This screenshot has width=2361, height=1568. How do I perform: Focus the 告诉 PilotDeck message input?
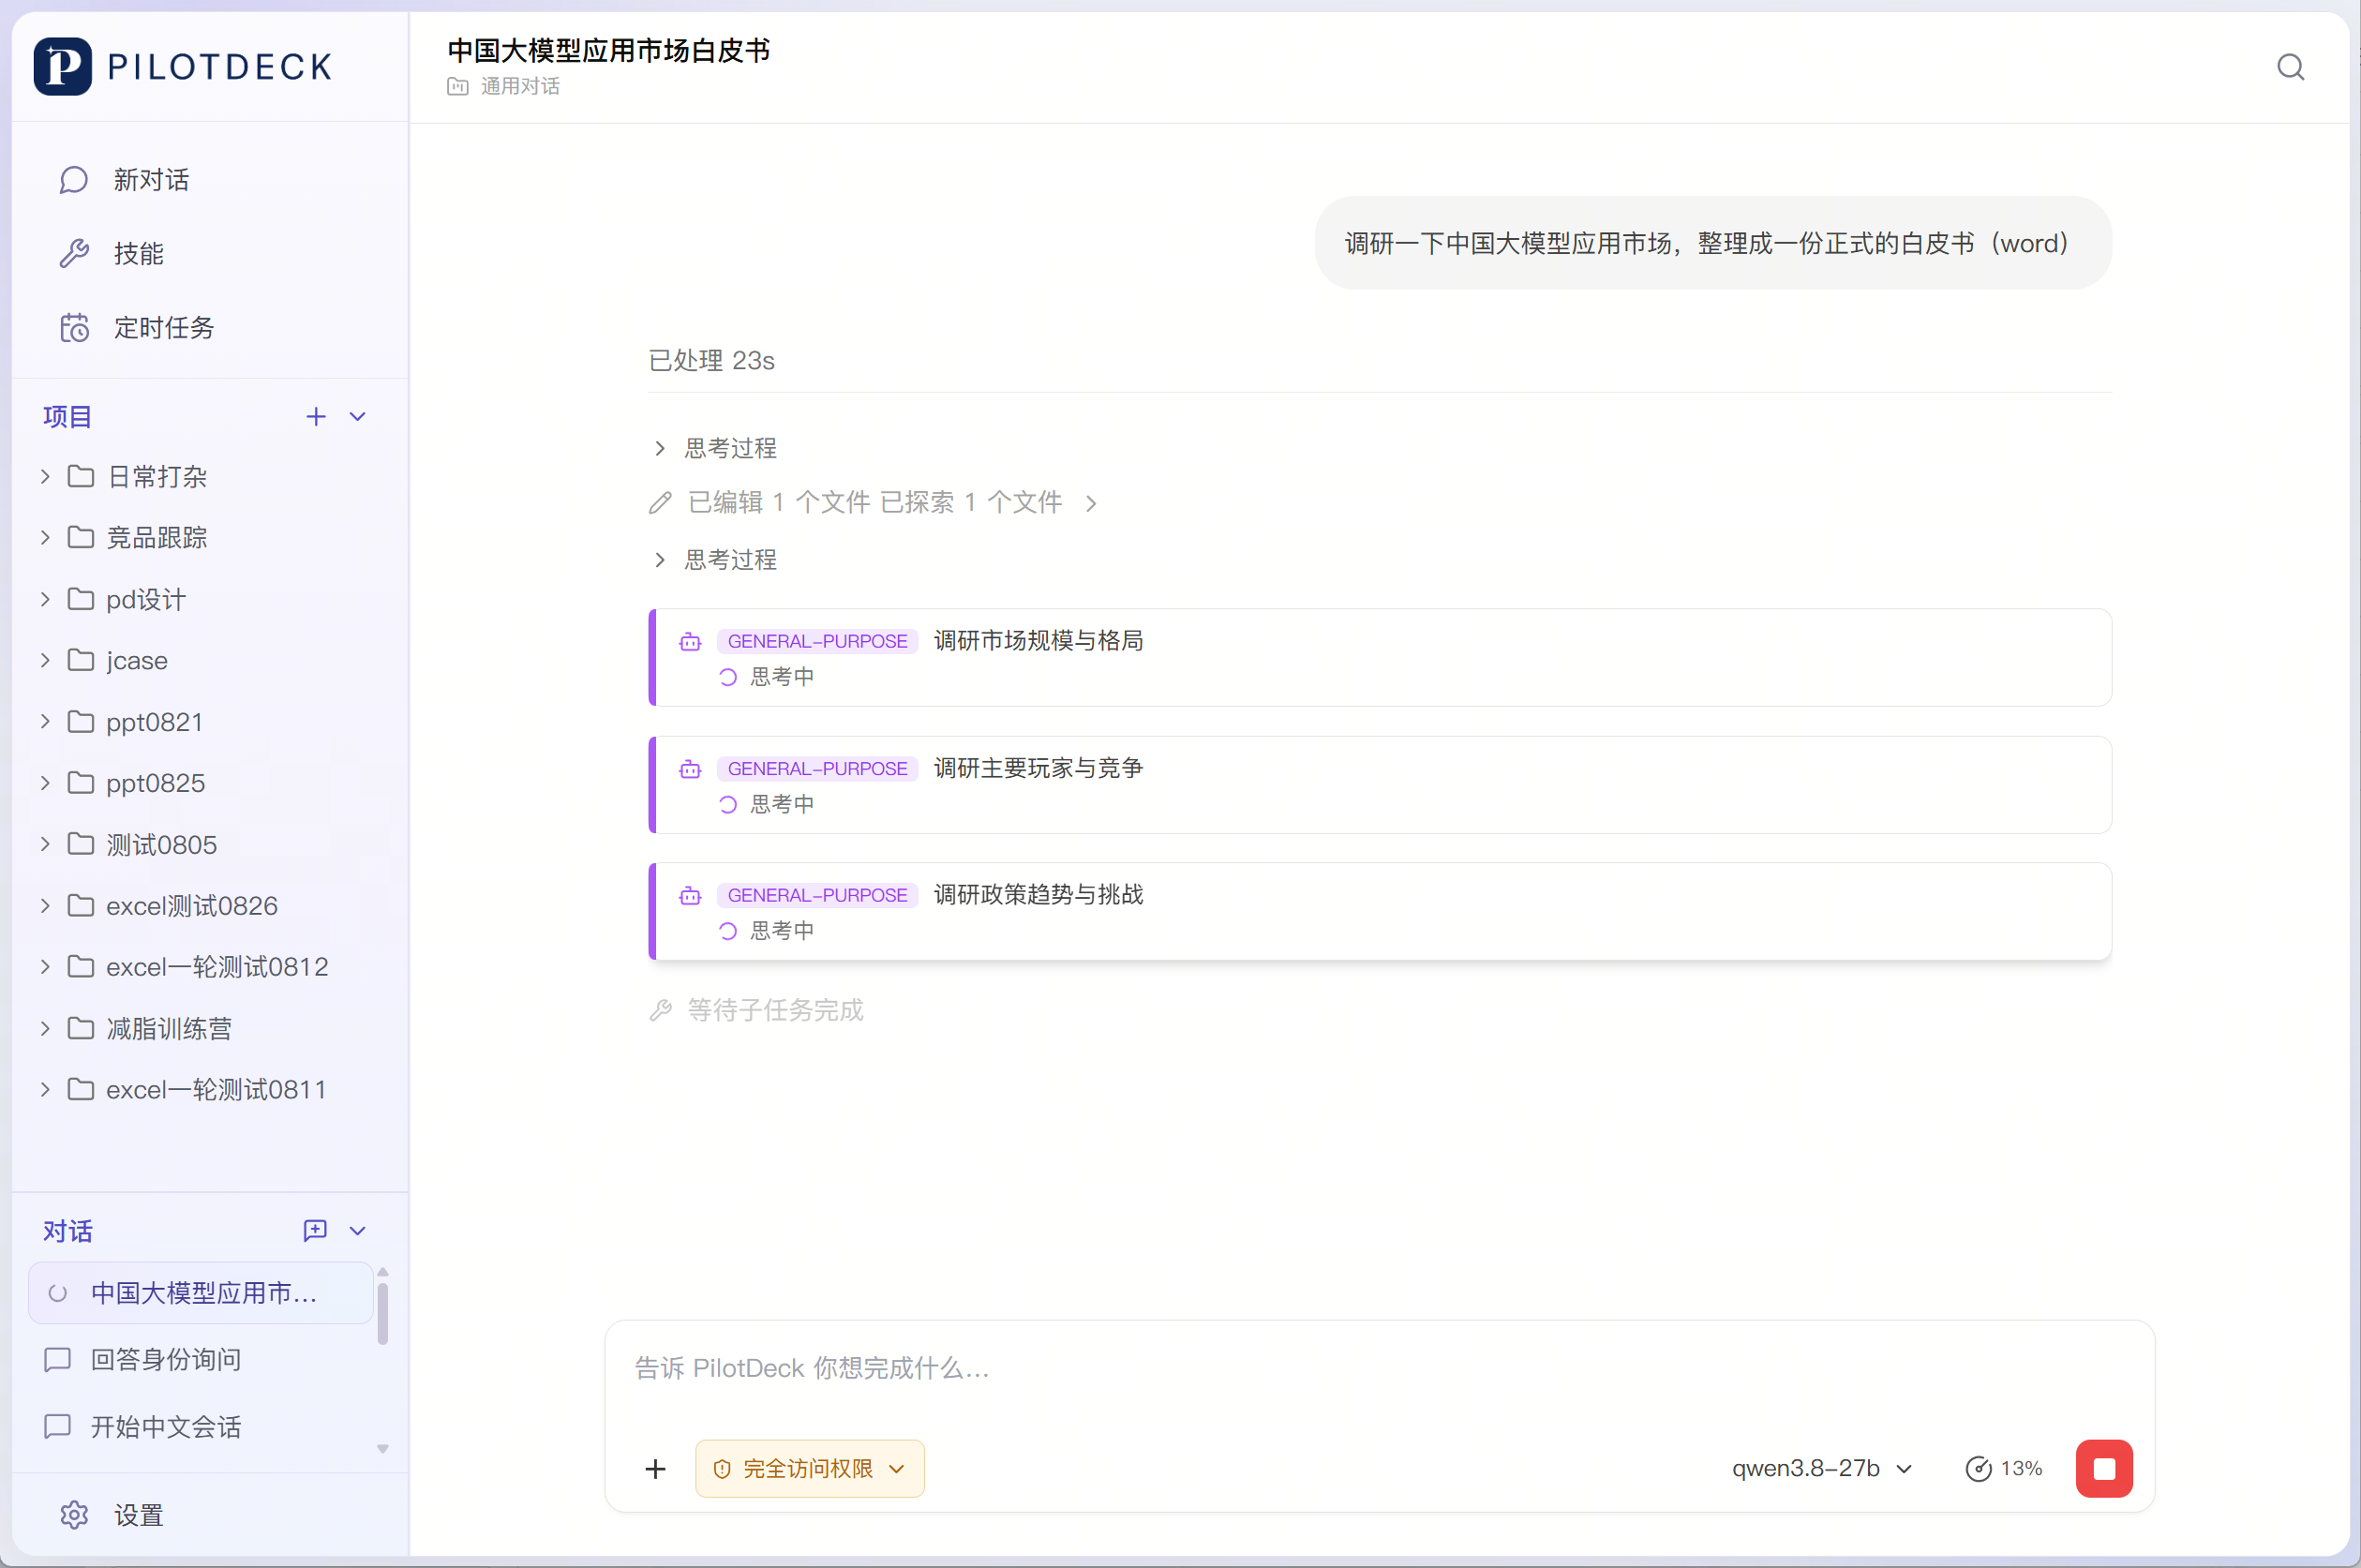(x=1380, y=1368)
